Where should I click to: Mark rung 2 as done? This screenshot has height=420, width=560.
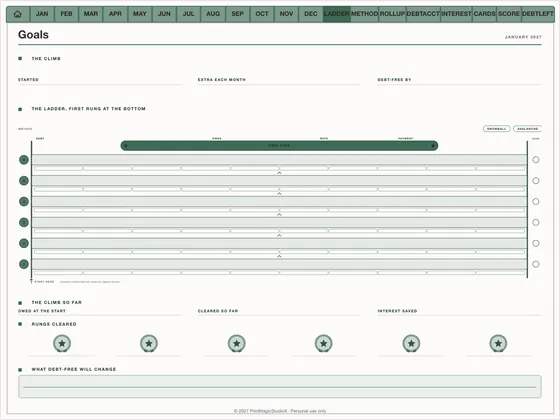536,243
